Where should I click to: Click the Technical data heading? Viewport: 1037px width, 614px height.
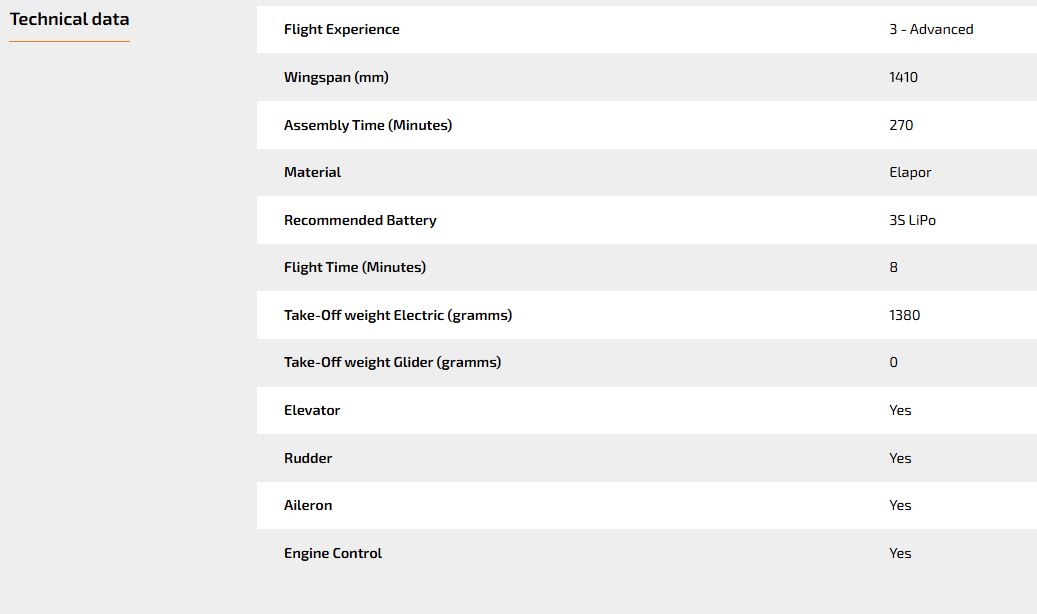coord(69,19)
